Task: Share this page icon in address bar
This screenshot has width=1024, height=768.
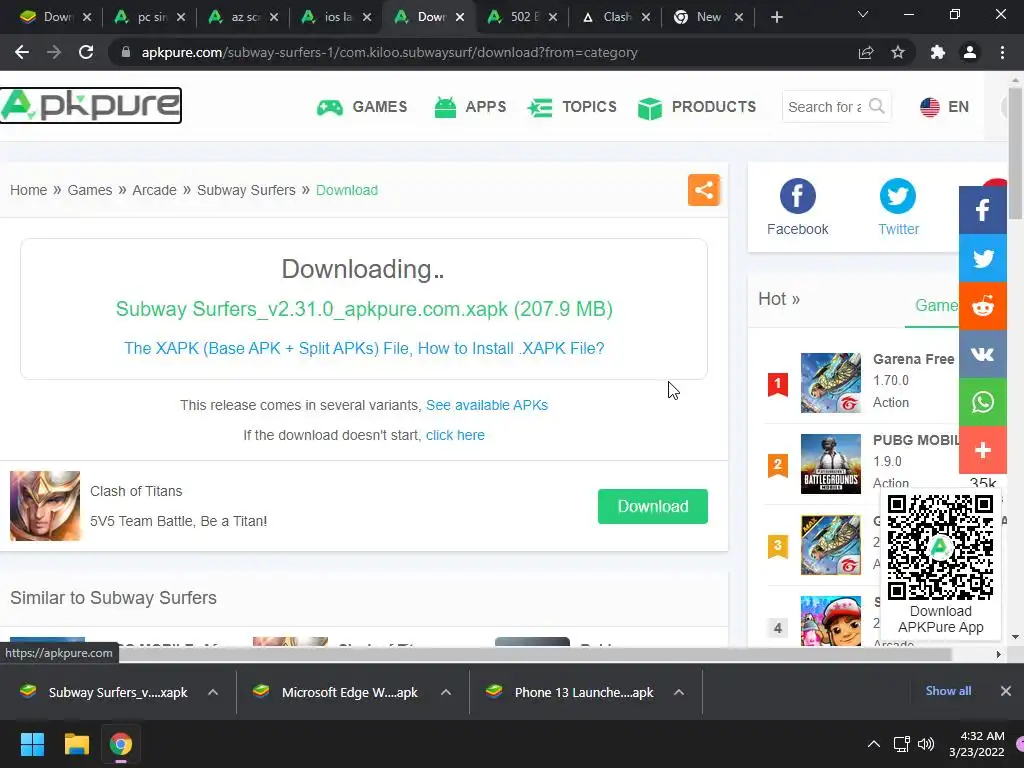Action: (x=866, y=52)
